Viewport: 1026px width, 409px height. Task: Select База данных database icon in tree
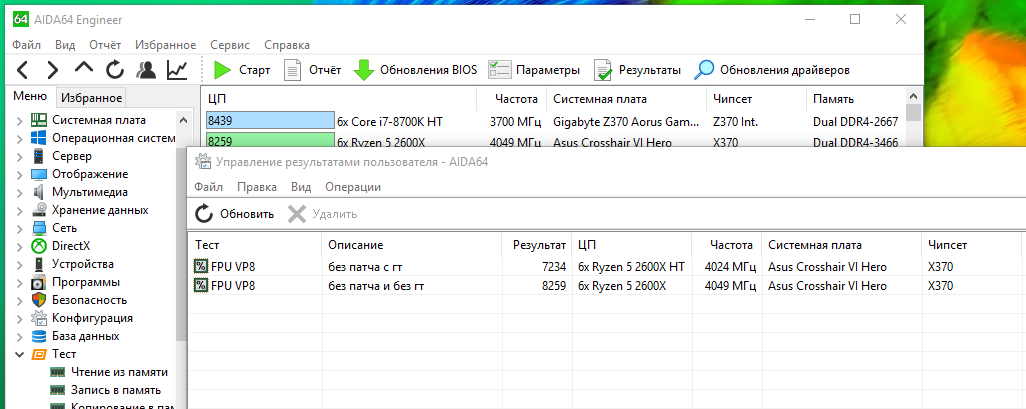pos(39,336)
